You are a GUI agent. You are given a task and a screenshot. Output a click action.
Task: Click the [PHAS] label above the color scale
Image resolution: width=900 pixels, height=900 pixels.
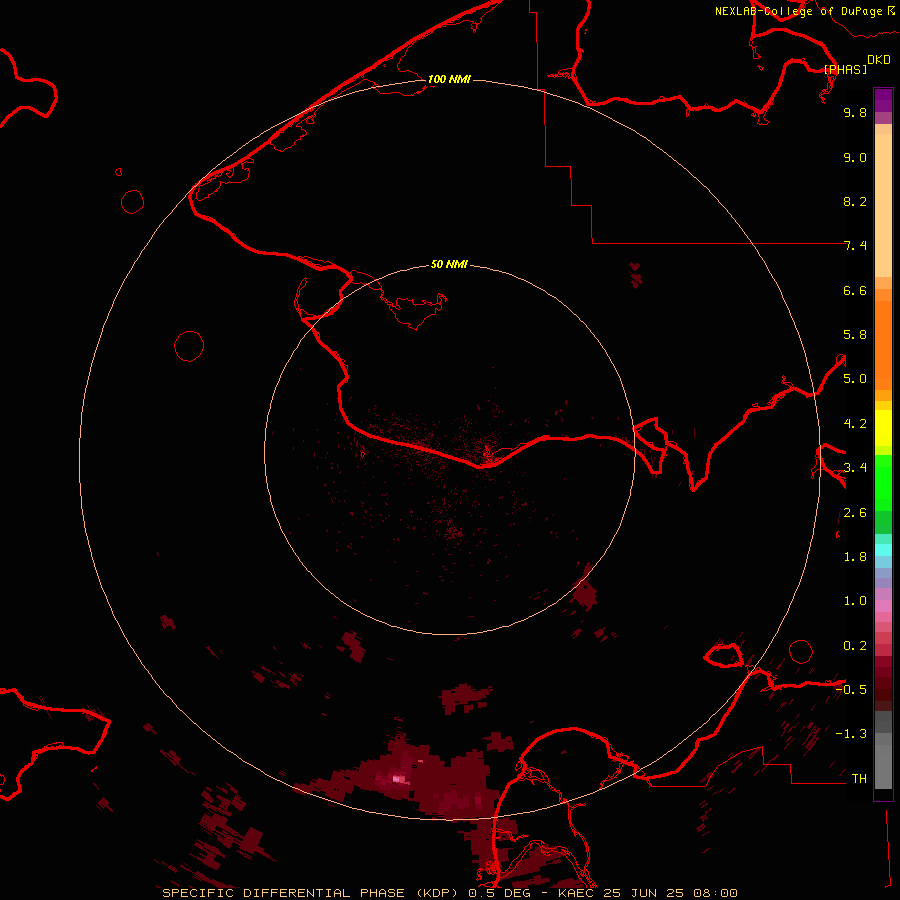coord(845,70)
